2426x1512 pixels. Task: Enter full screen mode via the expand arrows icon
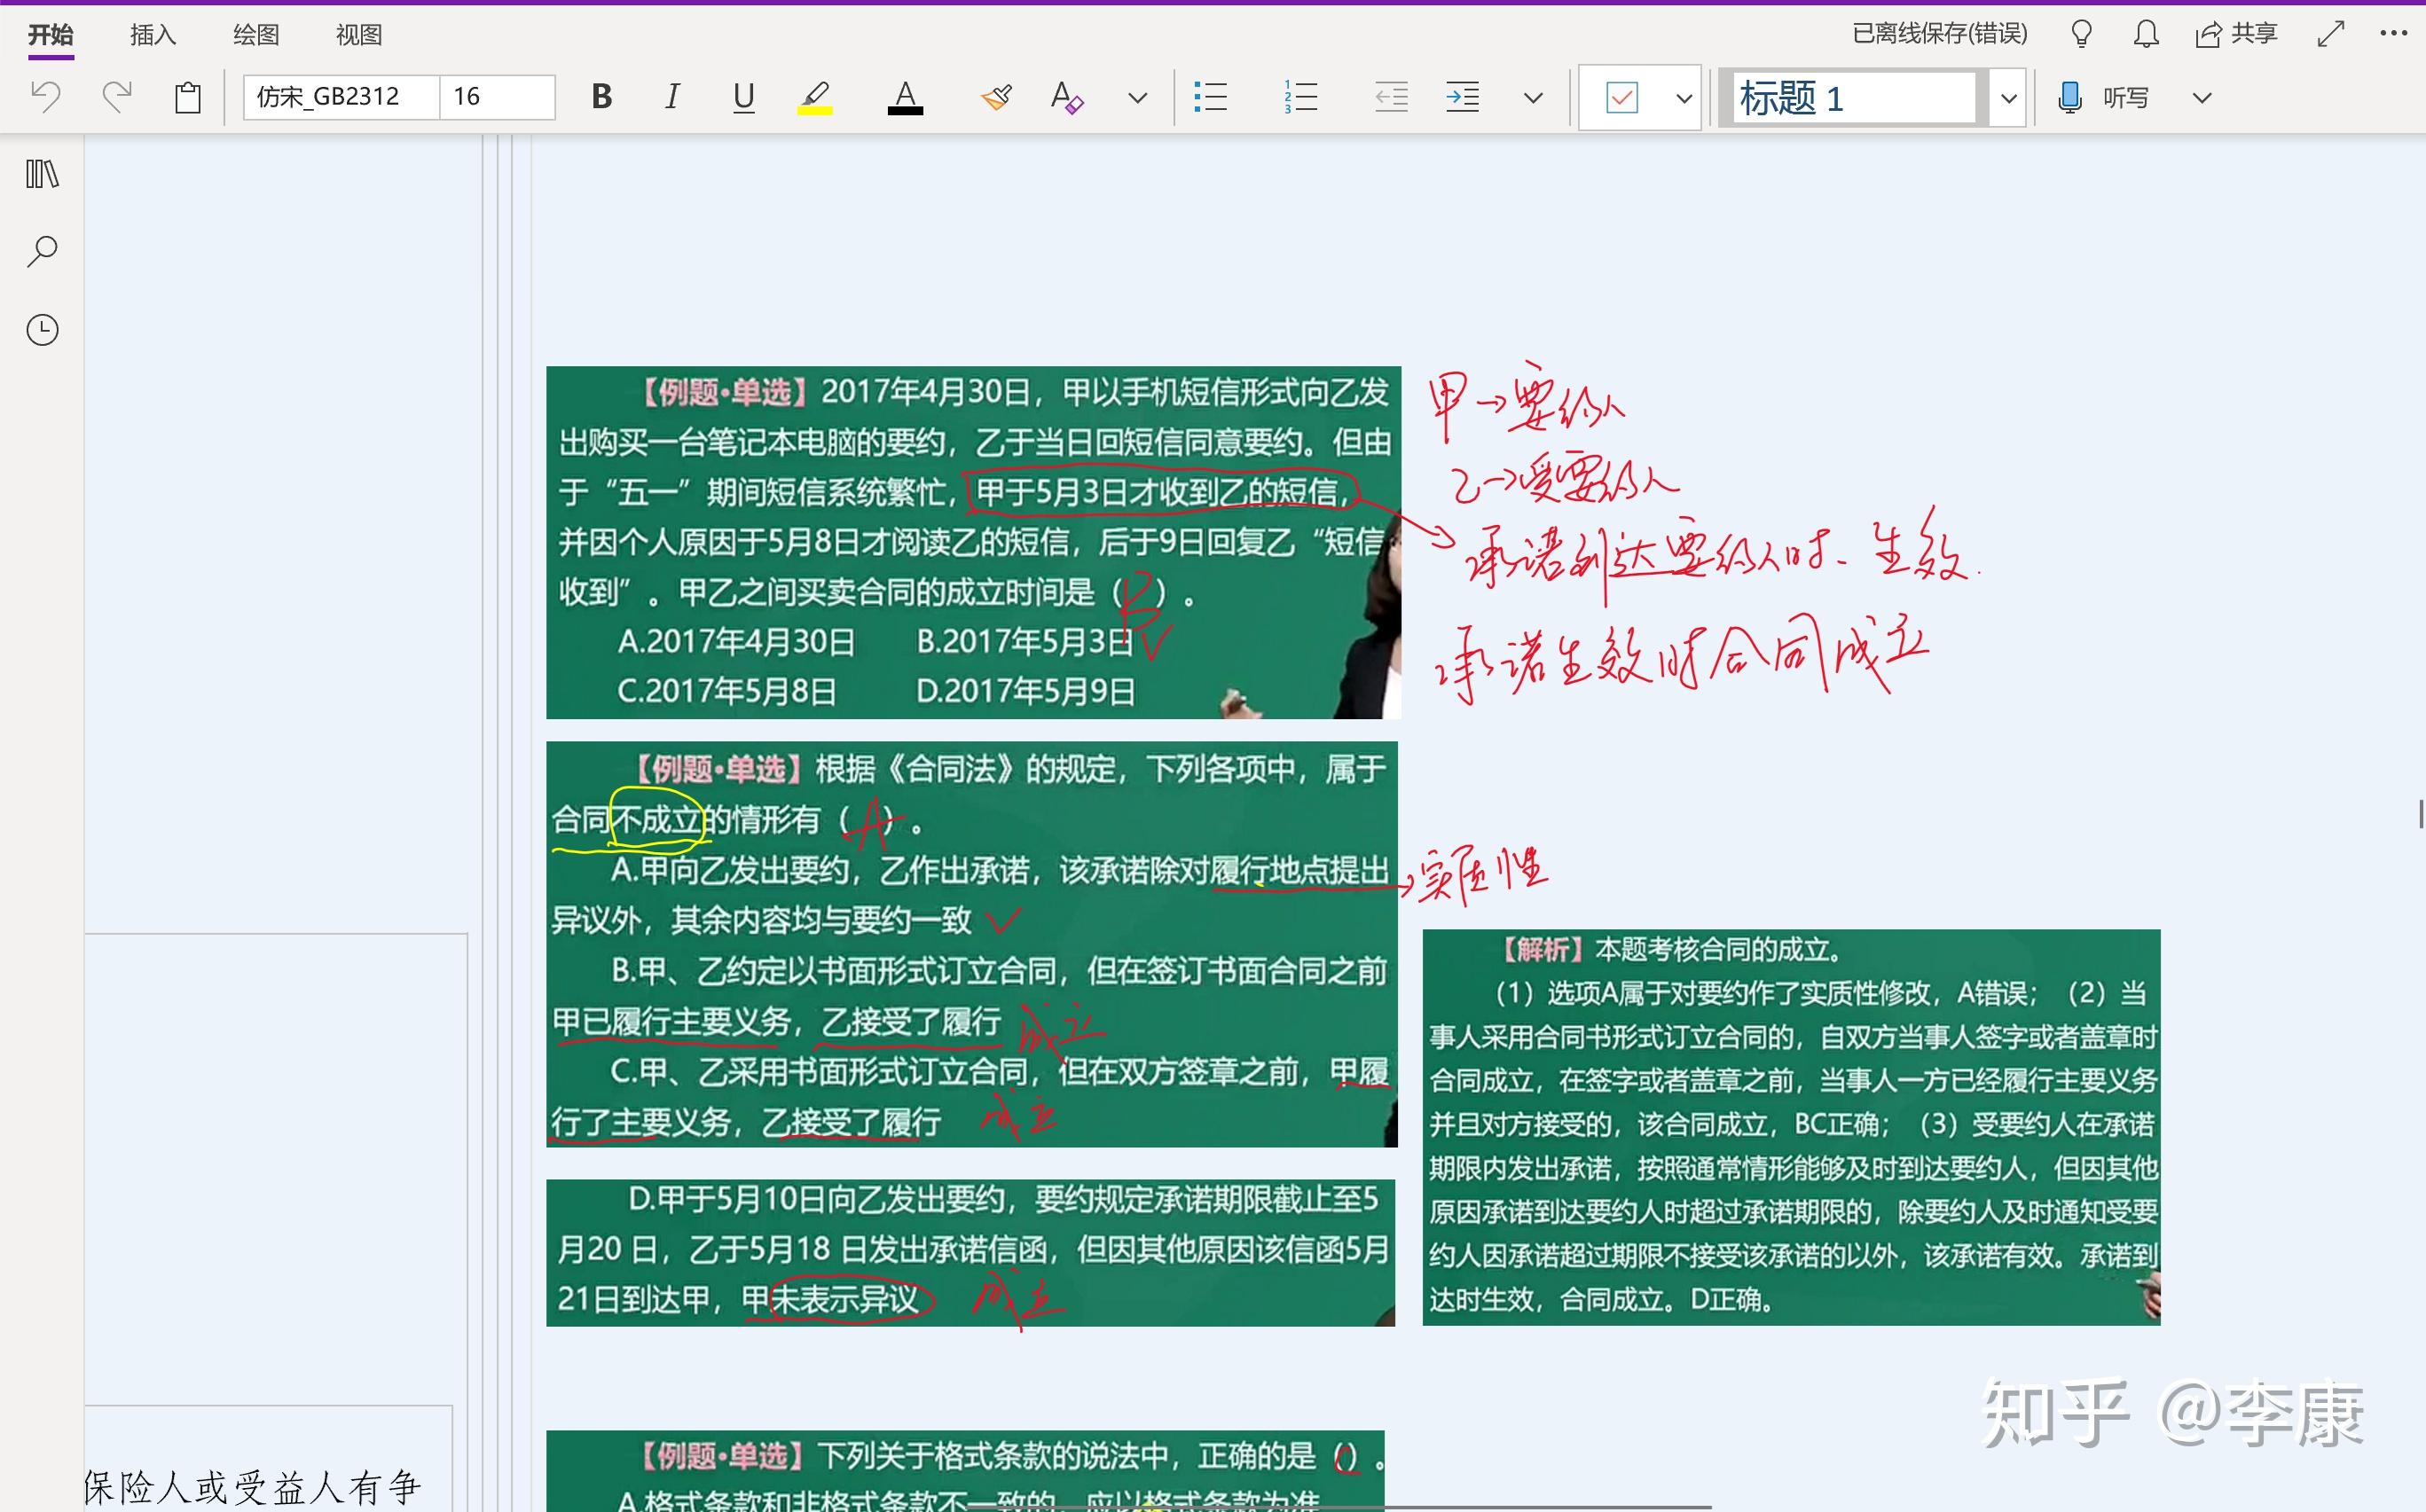[x=2330, y=35]
